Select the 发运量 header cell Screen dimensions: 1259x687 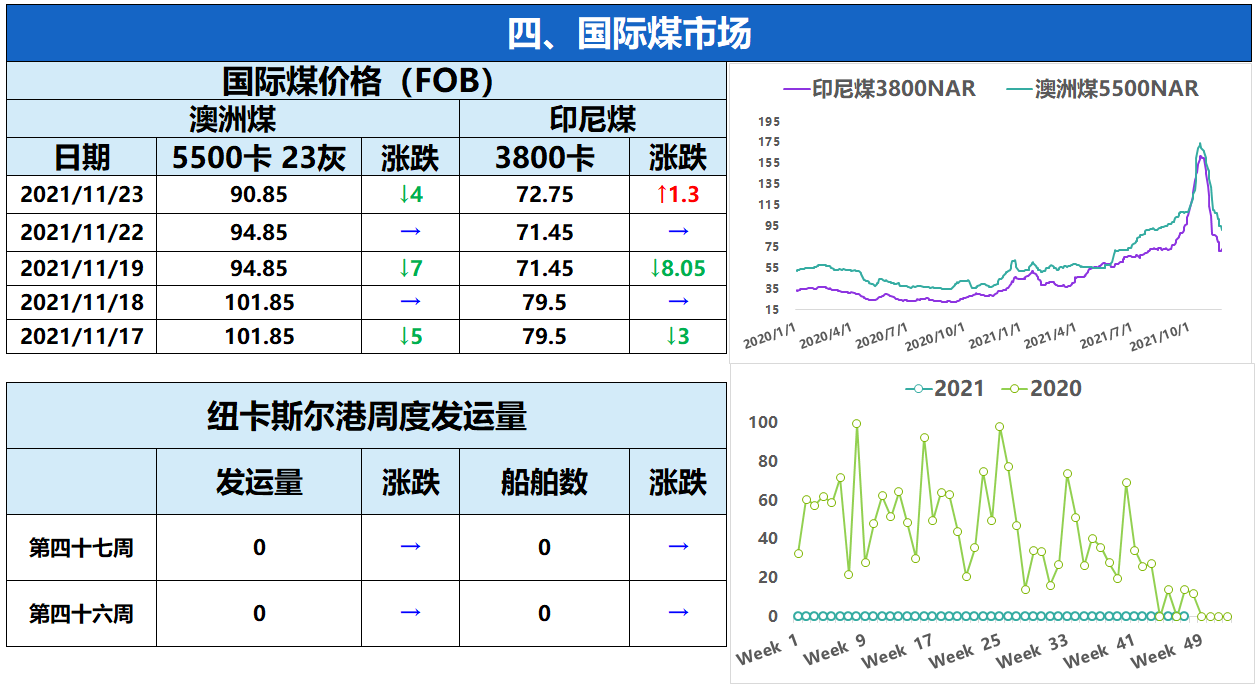[x=259, y=482]
